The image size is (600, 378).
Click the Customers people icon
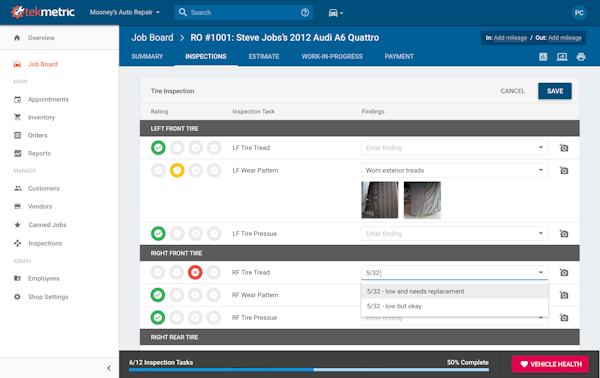pos(18,188)
